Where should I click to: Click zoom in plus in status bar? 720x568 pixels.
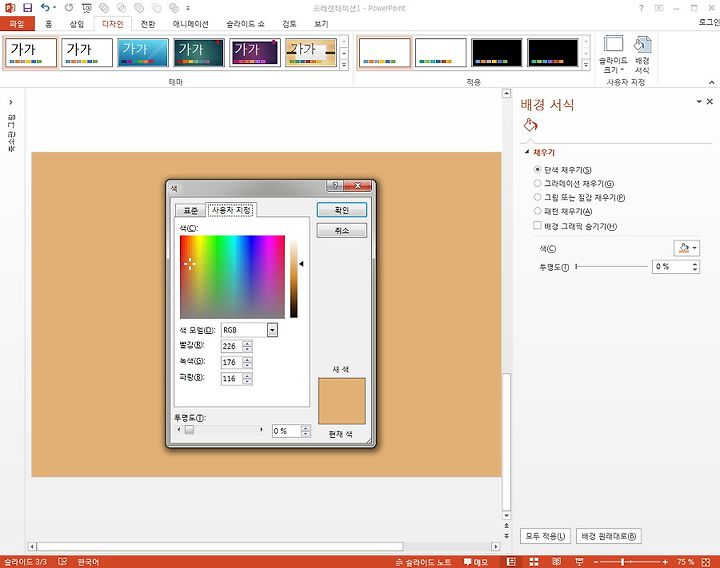coord(665,562)
